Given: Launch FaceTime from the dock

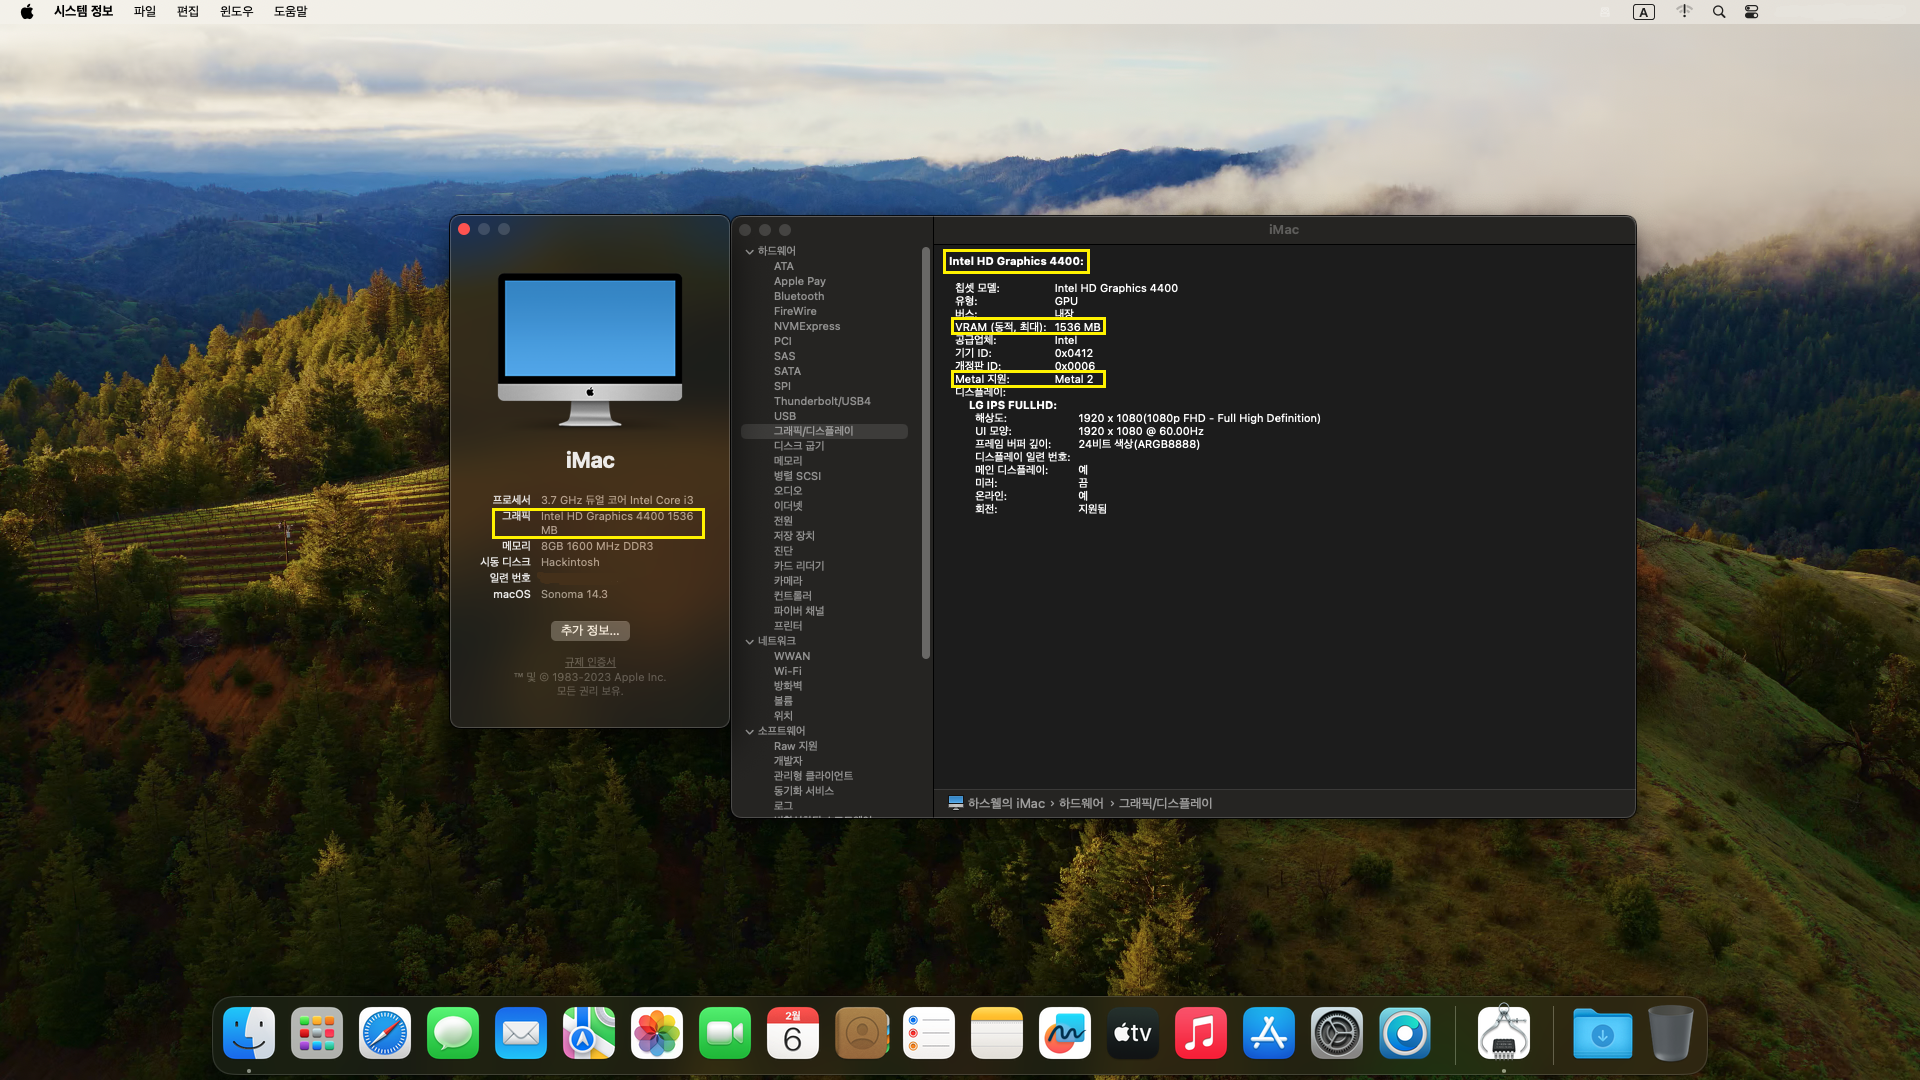Looking at the screenshot, I should click(x=725, y=1033).
